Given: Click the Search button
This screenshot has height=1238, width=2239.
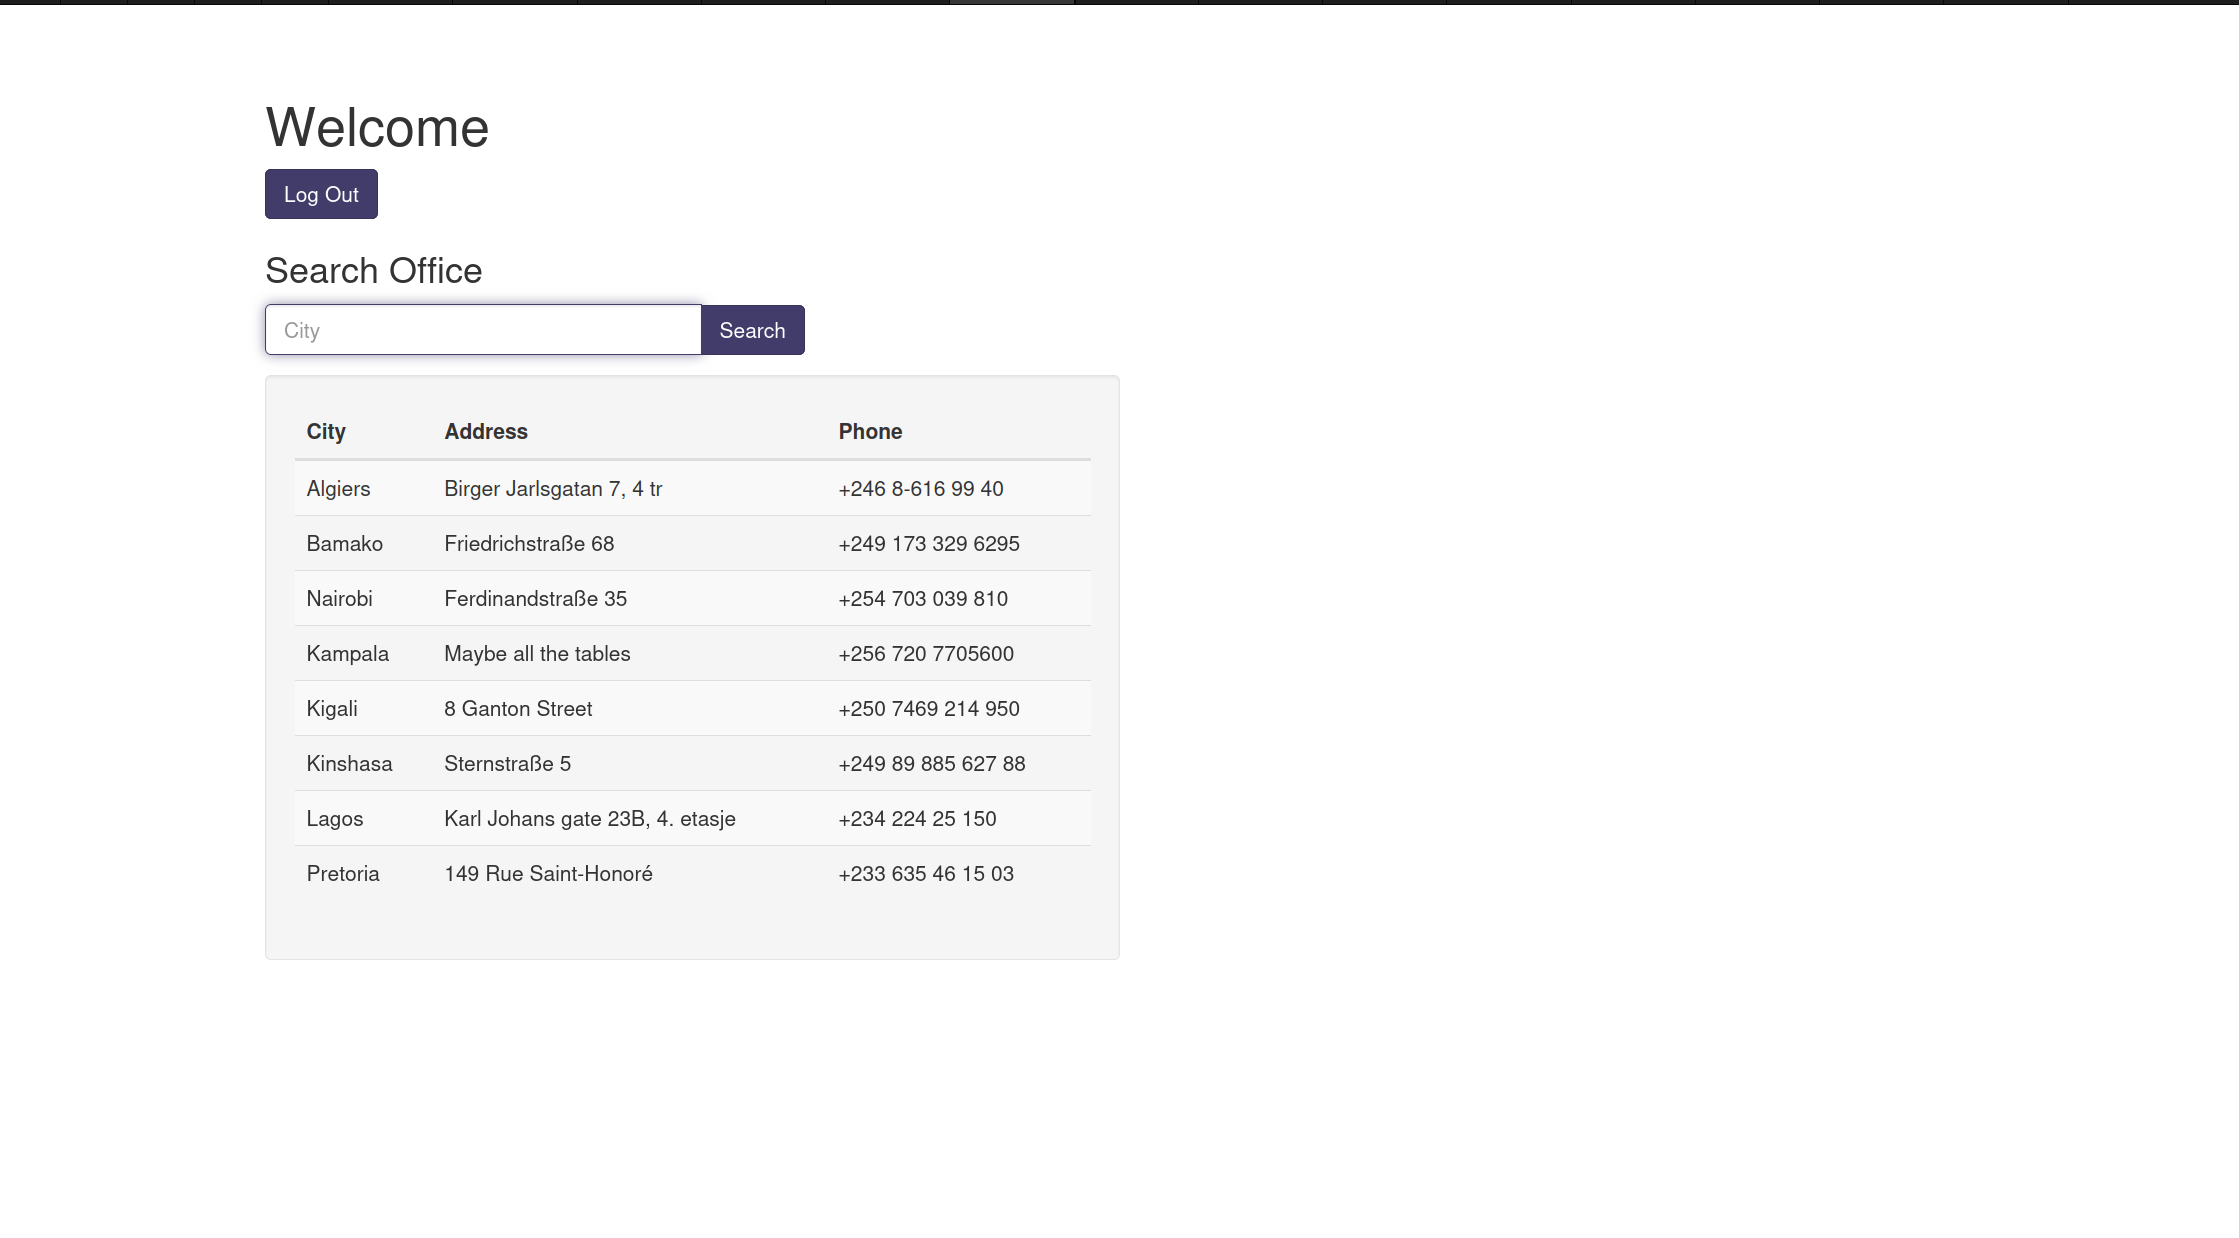Looking at the screenshot, I should click(752, 330).
